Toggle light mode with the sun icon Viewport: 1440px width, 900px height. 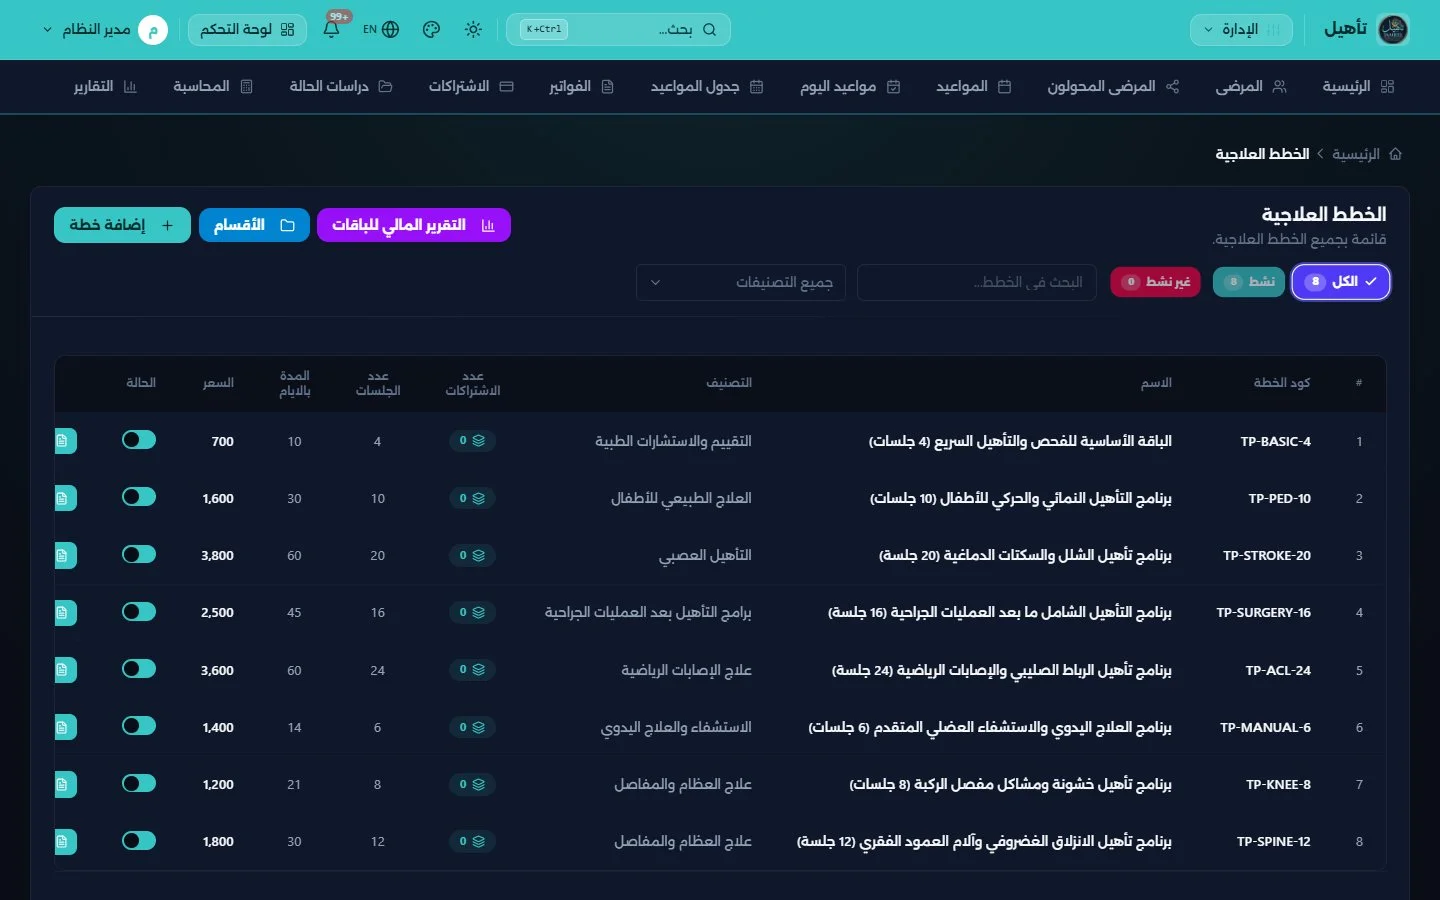pyautogui.click(x=474, y=30)
